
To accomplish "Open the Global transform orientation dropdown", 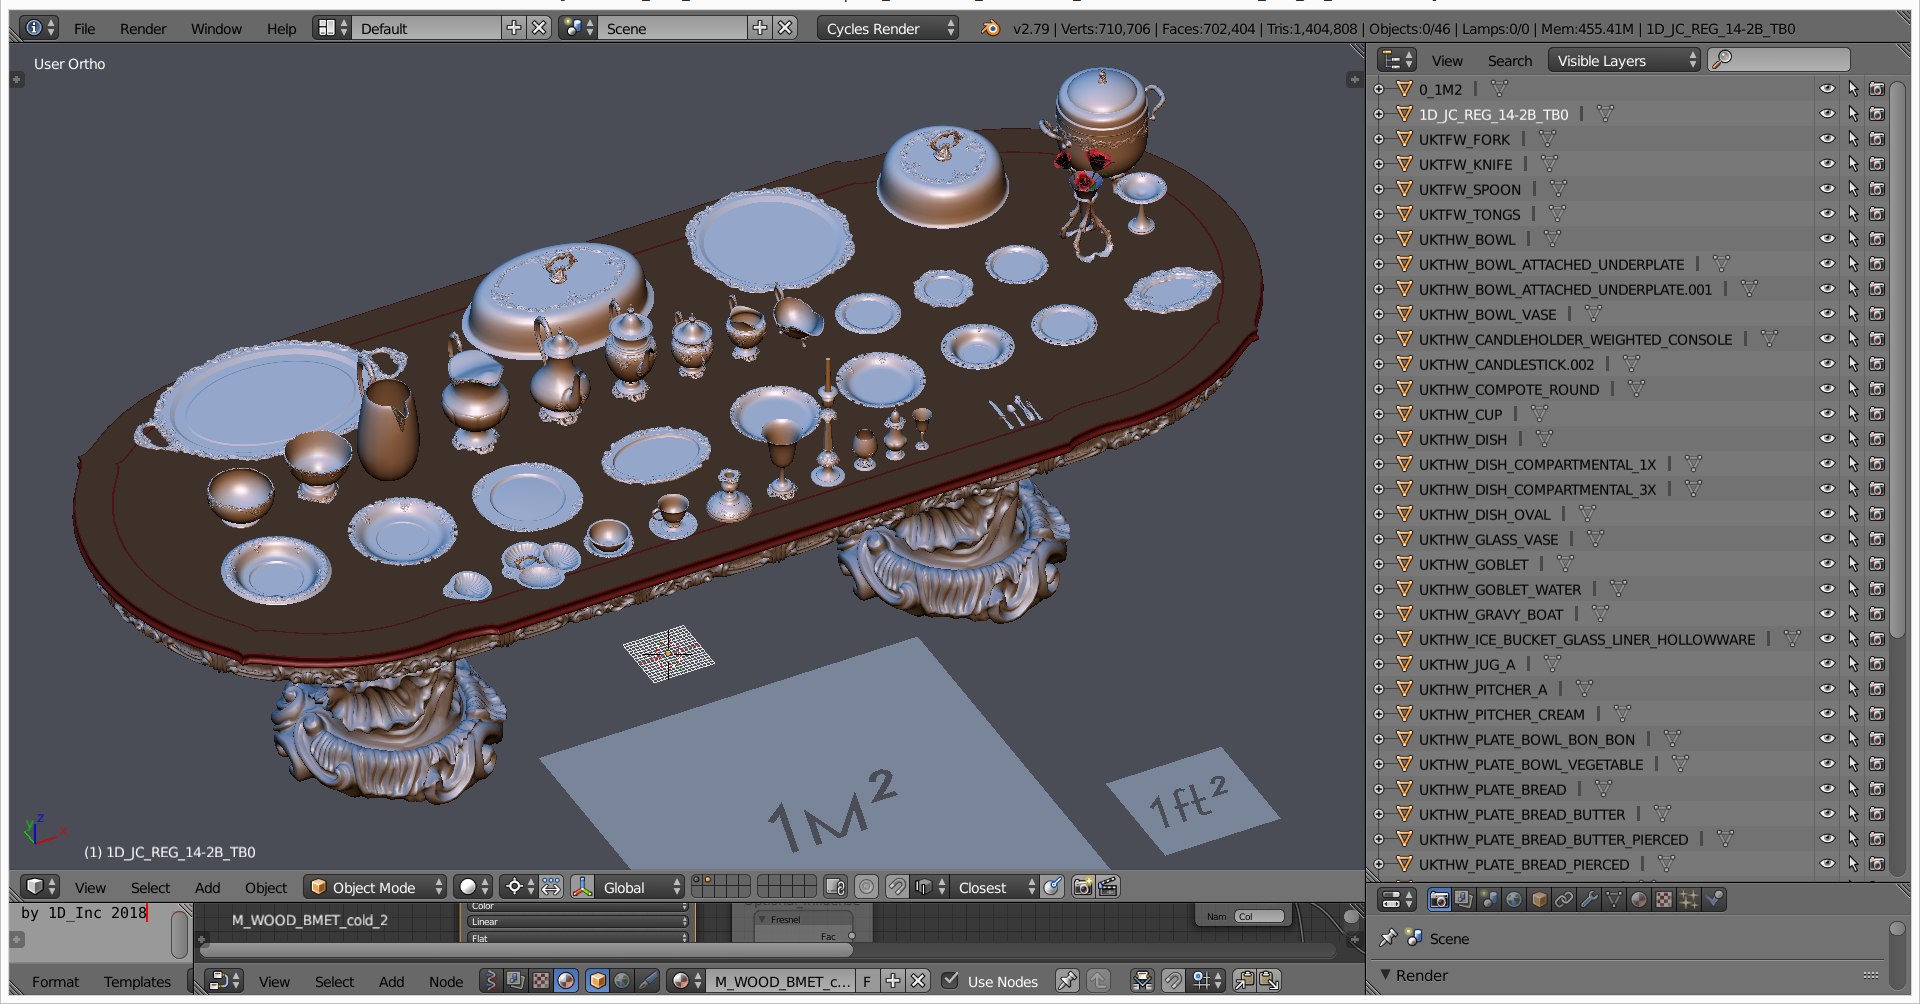I will [x=640, y=887].
